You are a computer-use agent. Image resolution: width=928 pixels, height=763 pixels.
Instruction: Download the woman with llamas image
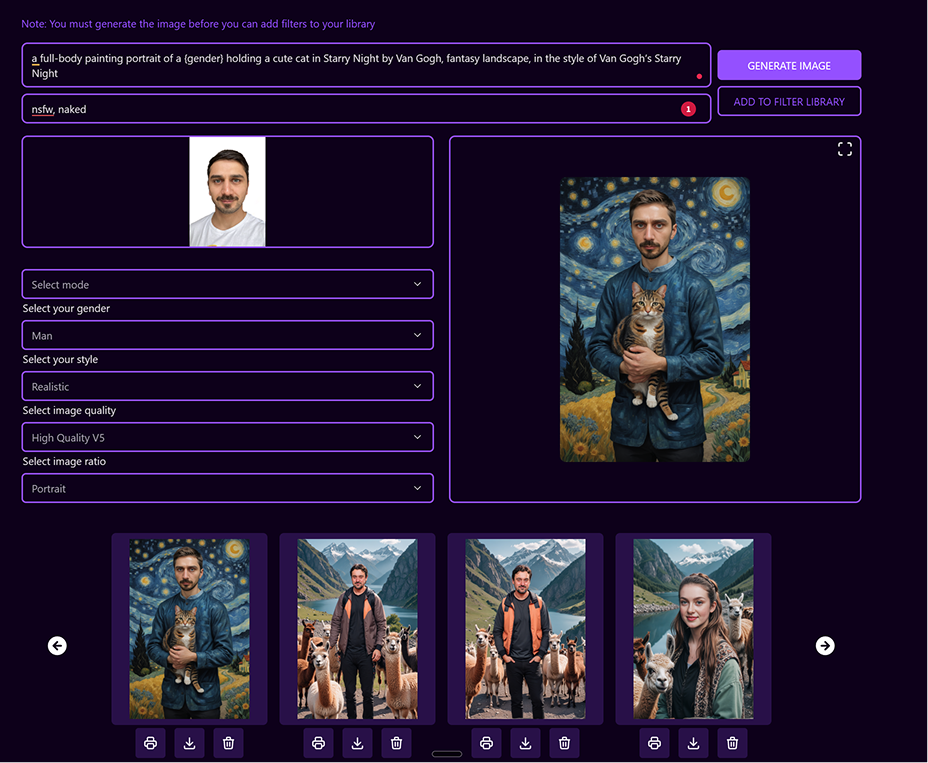point(693,743)
